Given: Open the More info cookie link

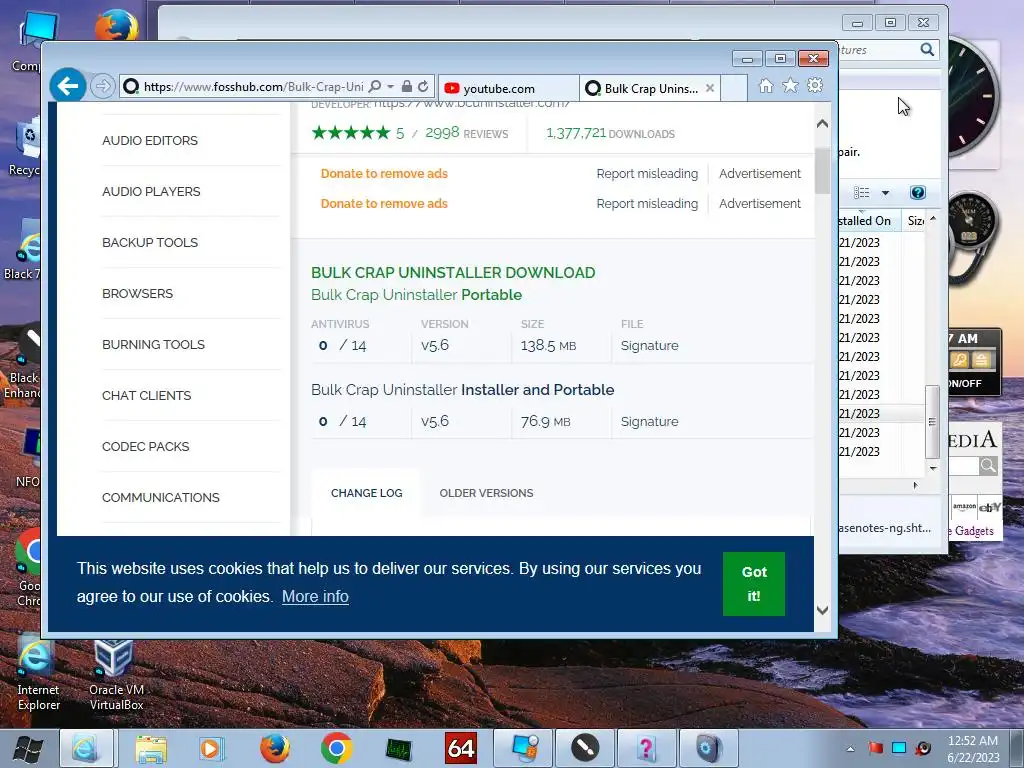Looking at the screenshot, I should tap(315, 596).
